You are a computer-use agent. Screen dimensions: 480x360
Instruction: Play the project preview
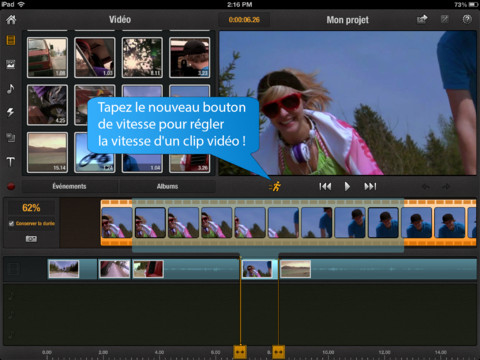point(347,186)
